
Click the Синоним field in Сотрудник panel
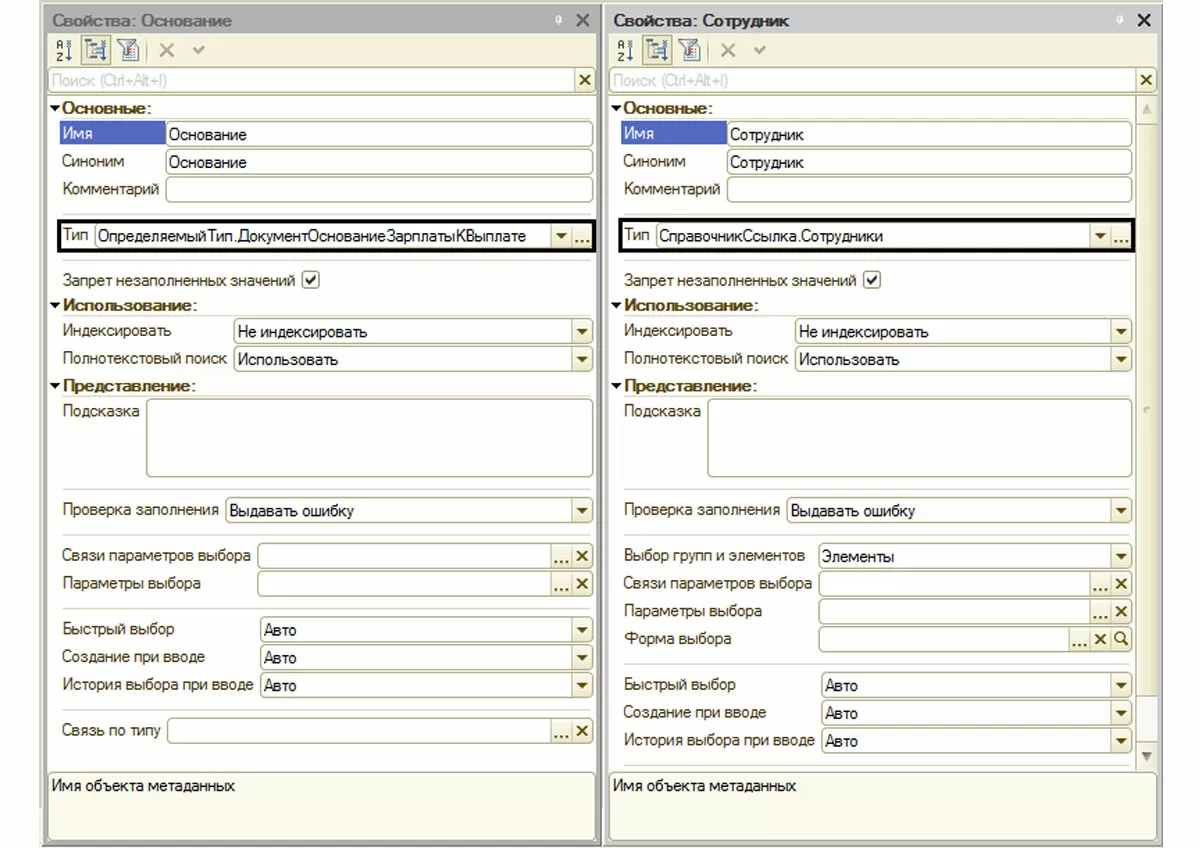[928, 162]
